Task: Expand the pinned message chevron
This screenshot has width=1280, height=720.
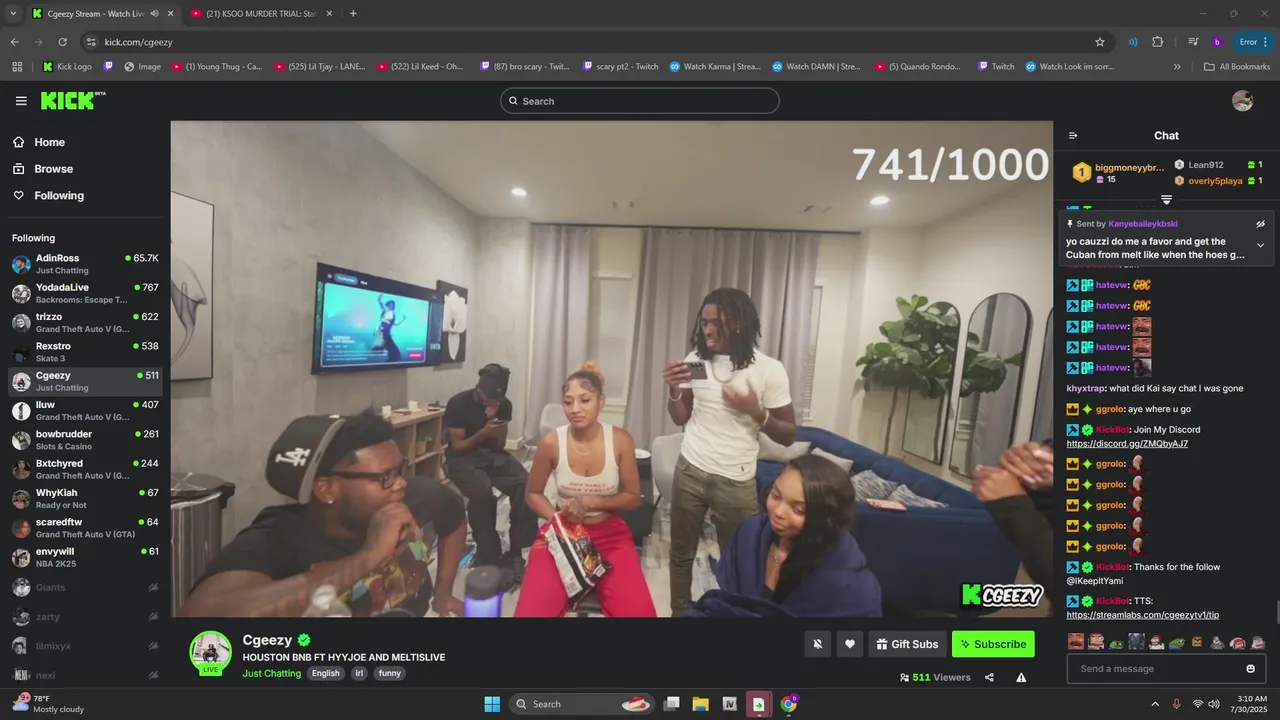Action: 1260,246
